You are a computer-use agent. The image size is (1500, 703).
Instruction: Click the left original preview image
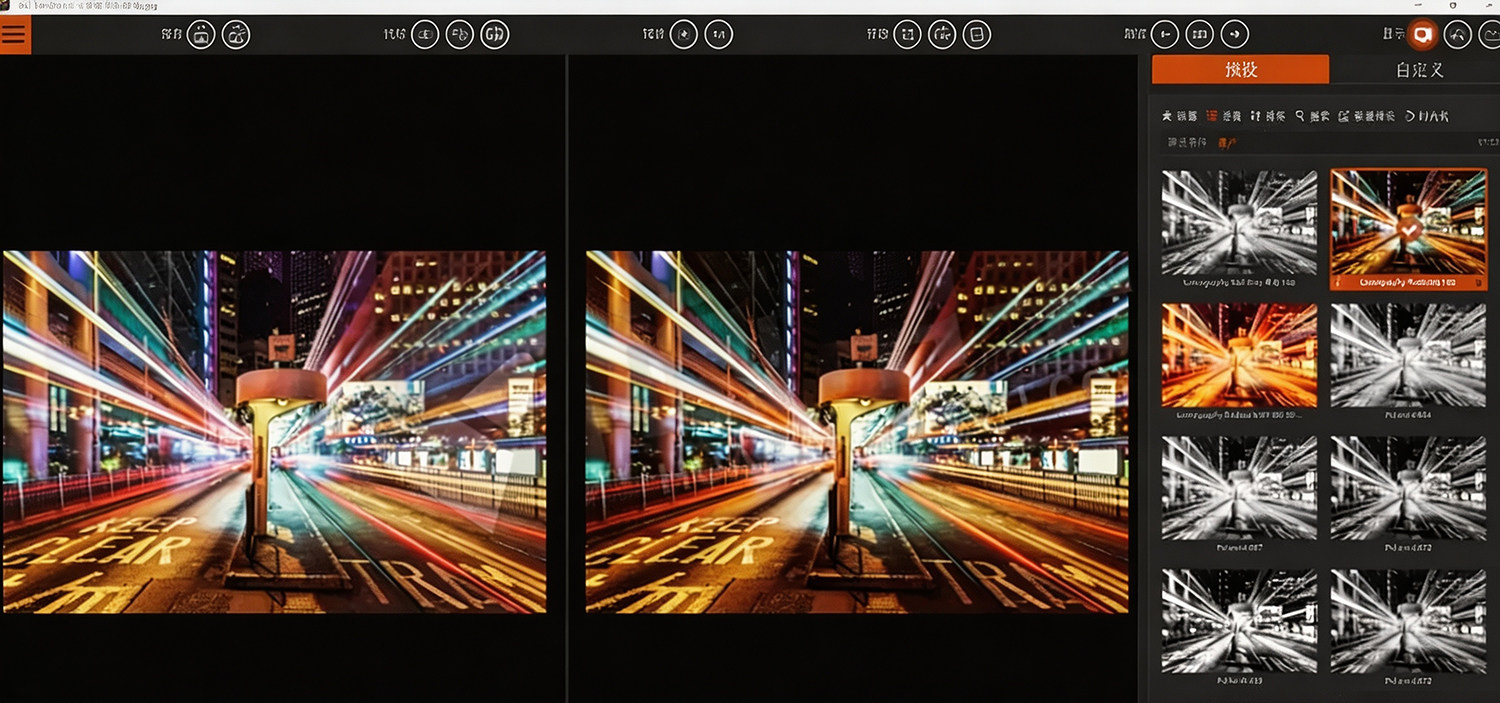click(x=274, y=431)
